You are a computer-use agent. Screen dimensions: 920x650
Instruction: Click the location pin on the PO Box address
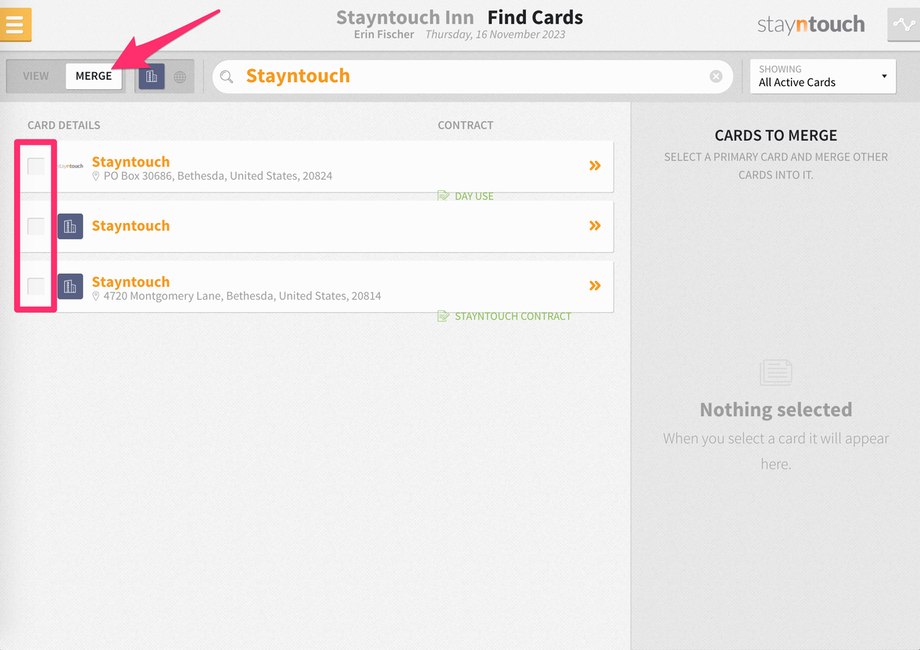click(96, 176)
